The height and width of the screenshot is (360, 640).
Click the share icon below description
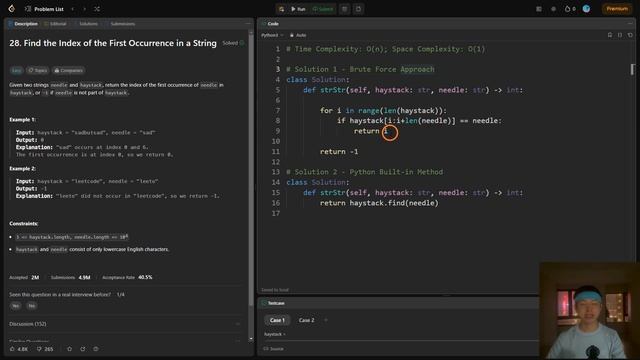pos(83,349)
